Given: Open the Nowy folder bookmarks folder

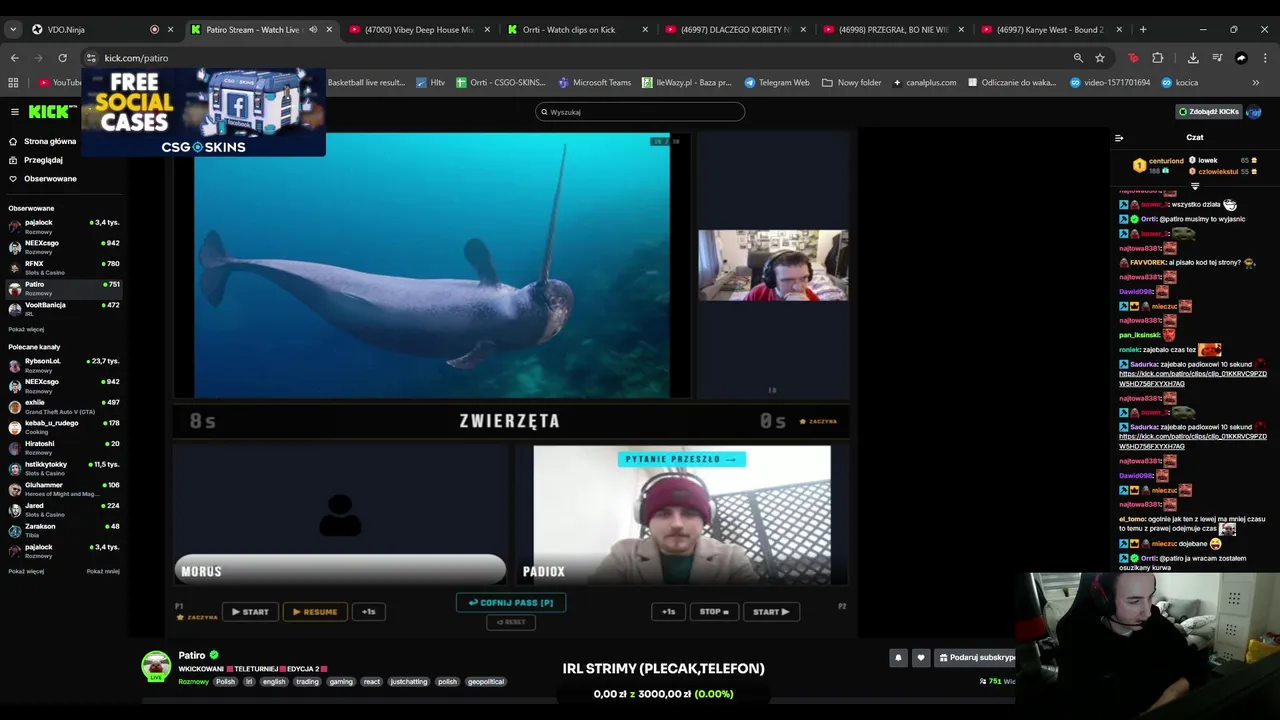Looking at the screenshot, I should click(852, 82).
